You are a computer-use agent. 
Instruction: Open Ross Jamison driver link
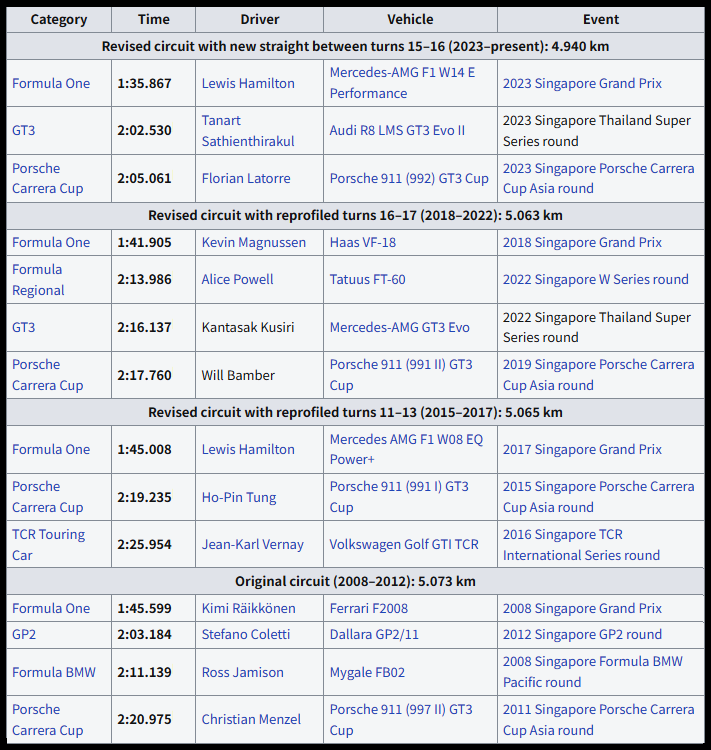coord(243,672)
